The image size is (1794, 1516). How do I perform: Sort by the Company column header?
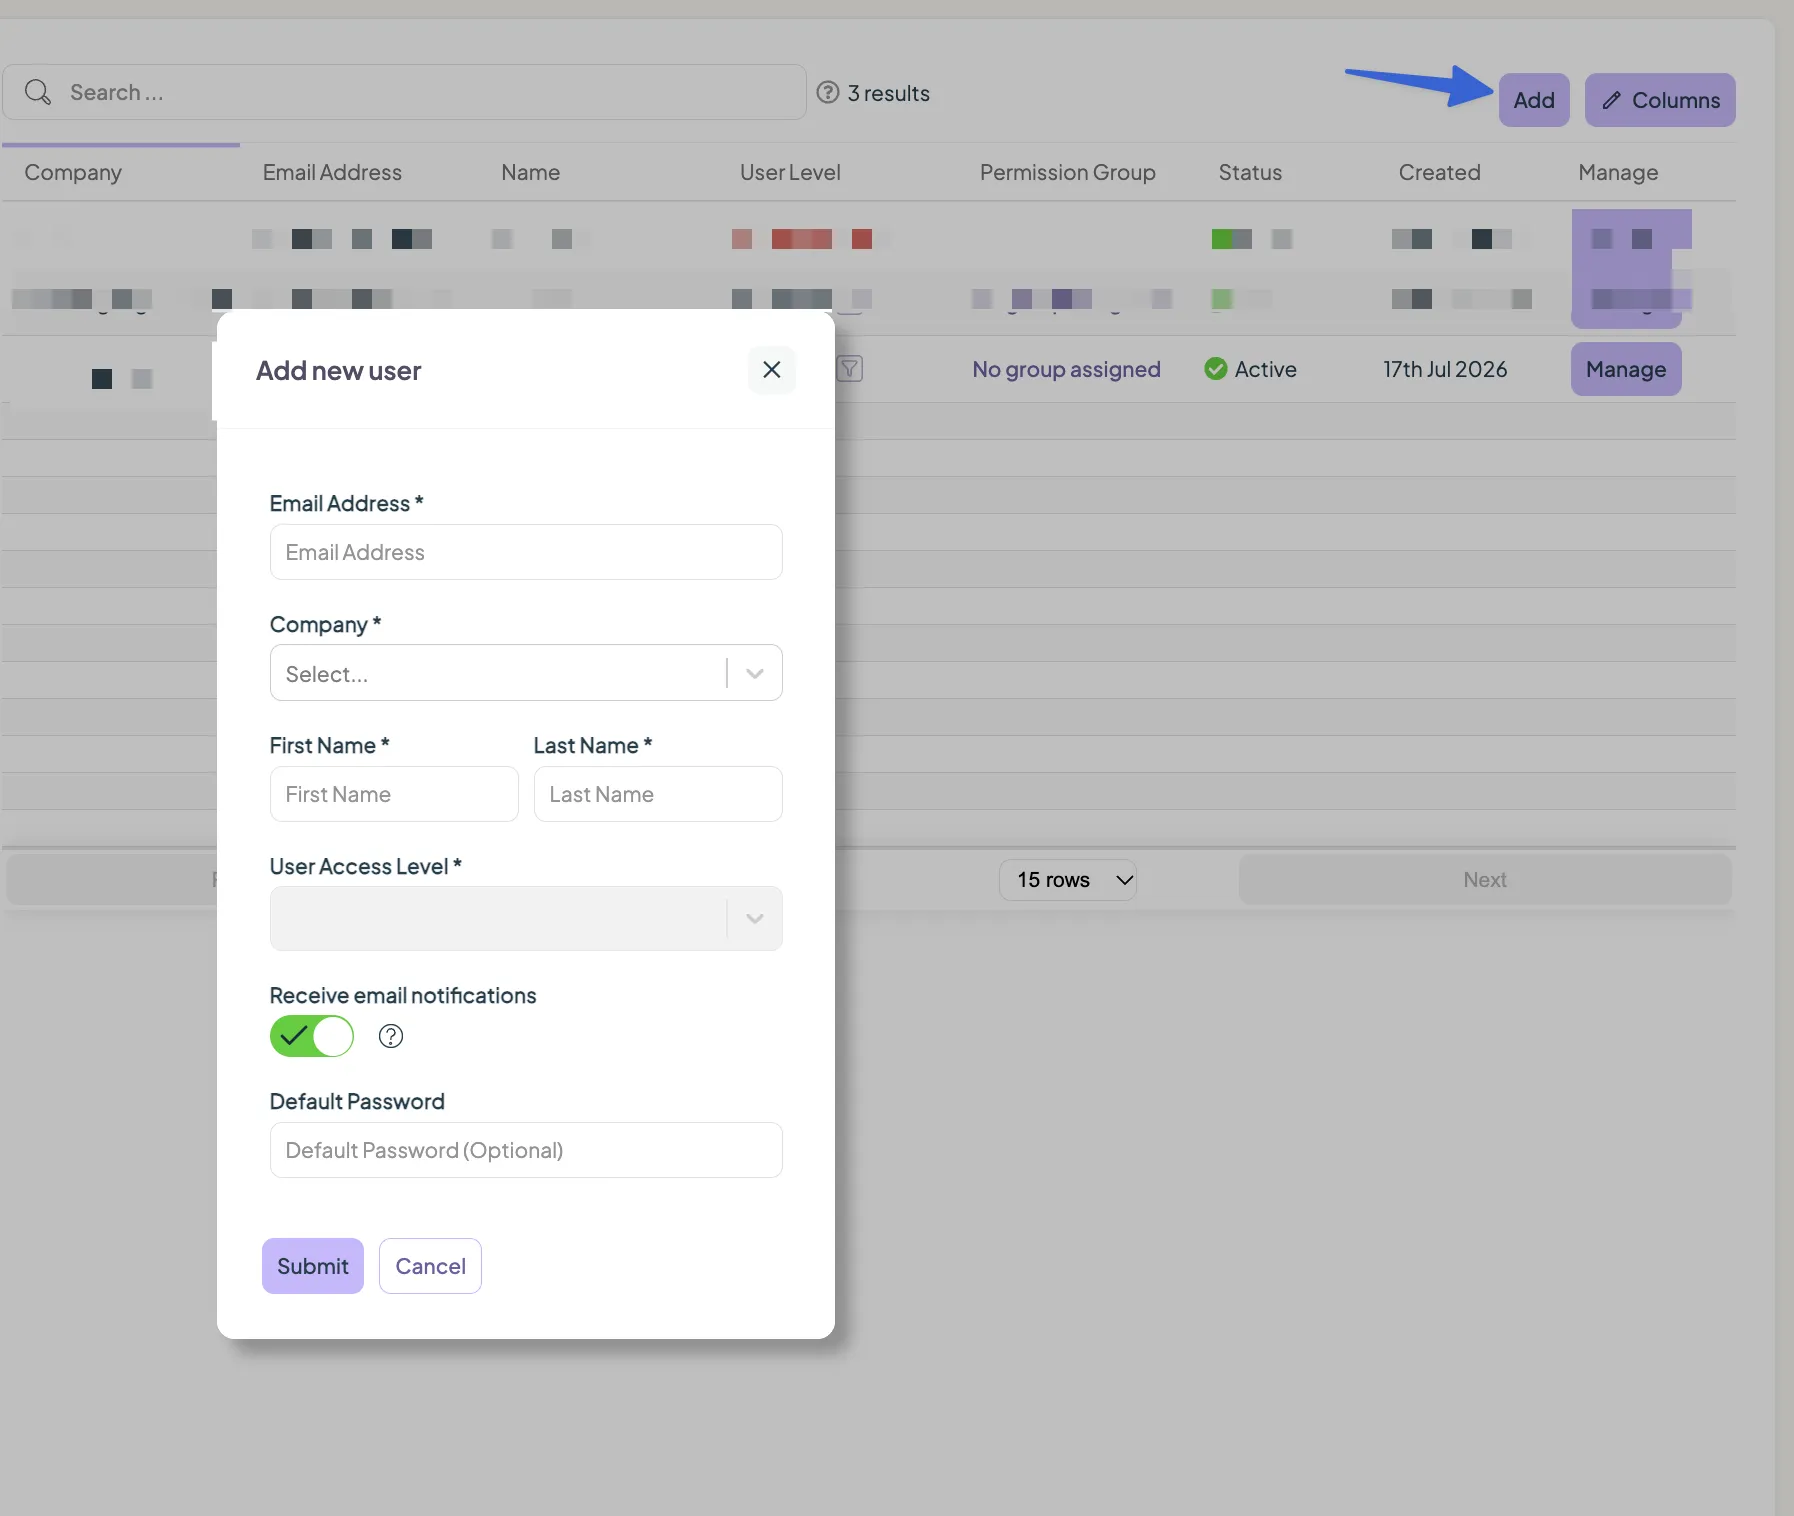tap(73, 172)
